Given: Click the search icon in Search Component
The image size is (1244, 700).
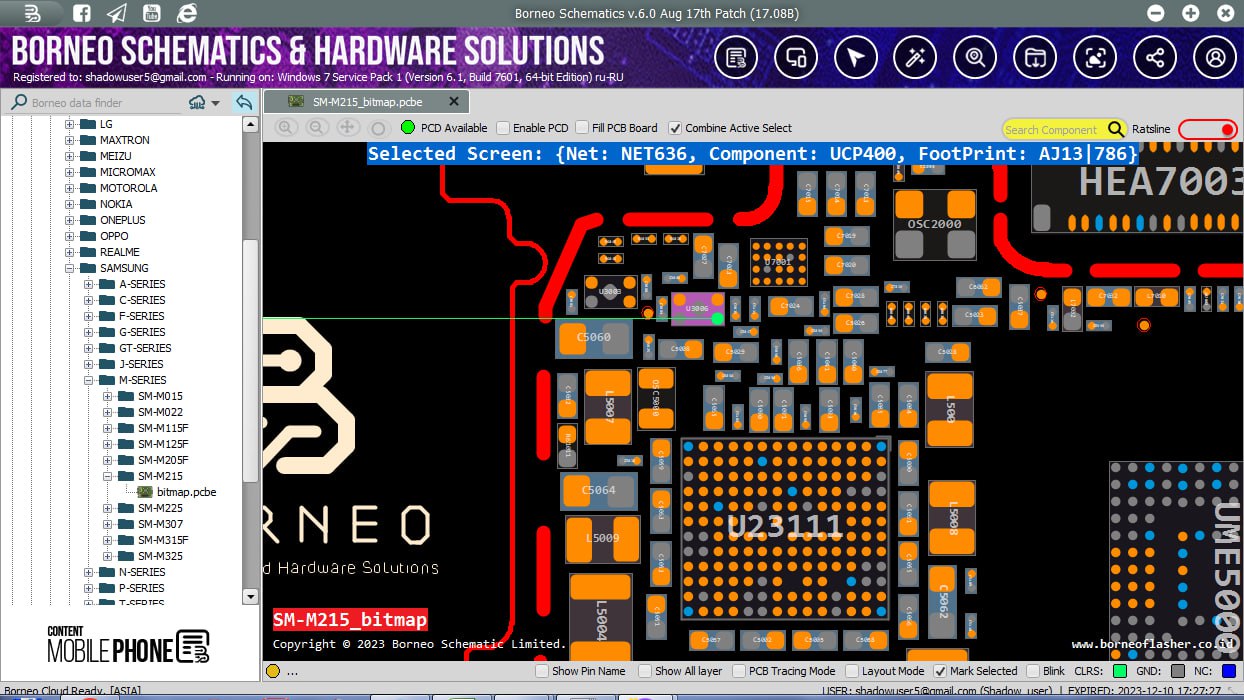Looking at the screenshot, I should 1116,129.
